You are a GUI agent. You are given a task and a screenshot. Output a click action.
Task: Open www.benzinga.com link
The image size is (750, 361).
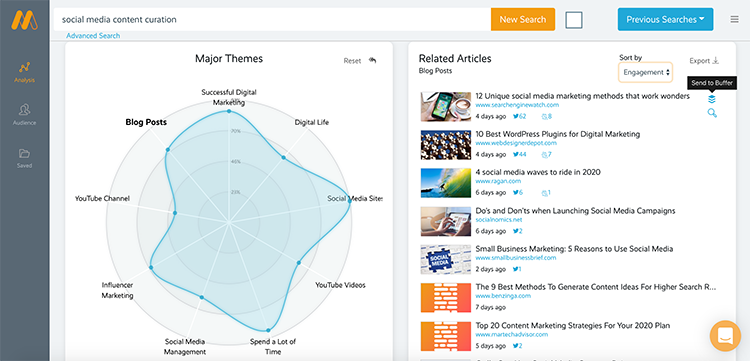(503, 296)
